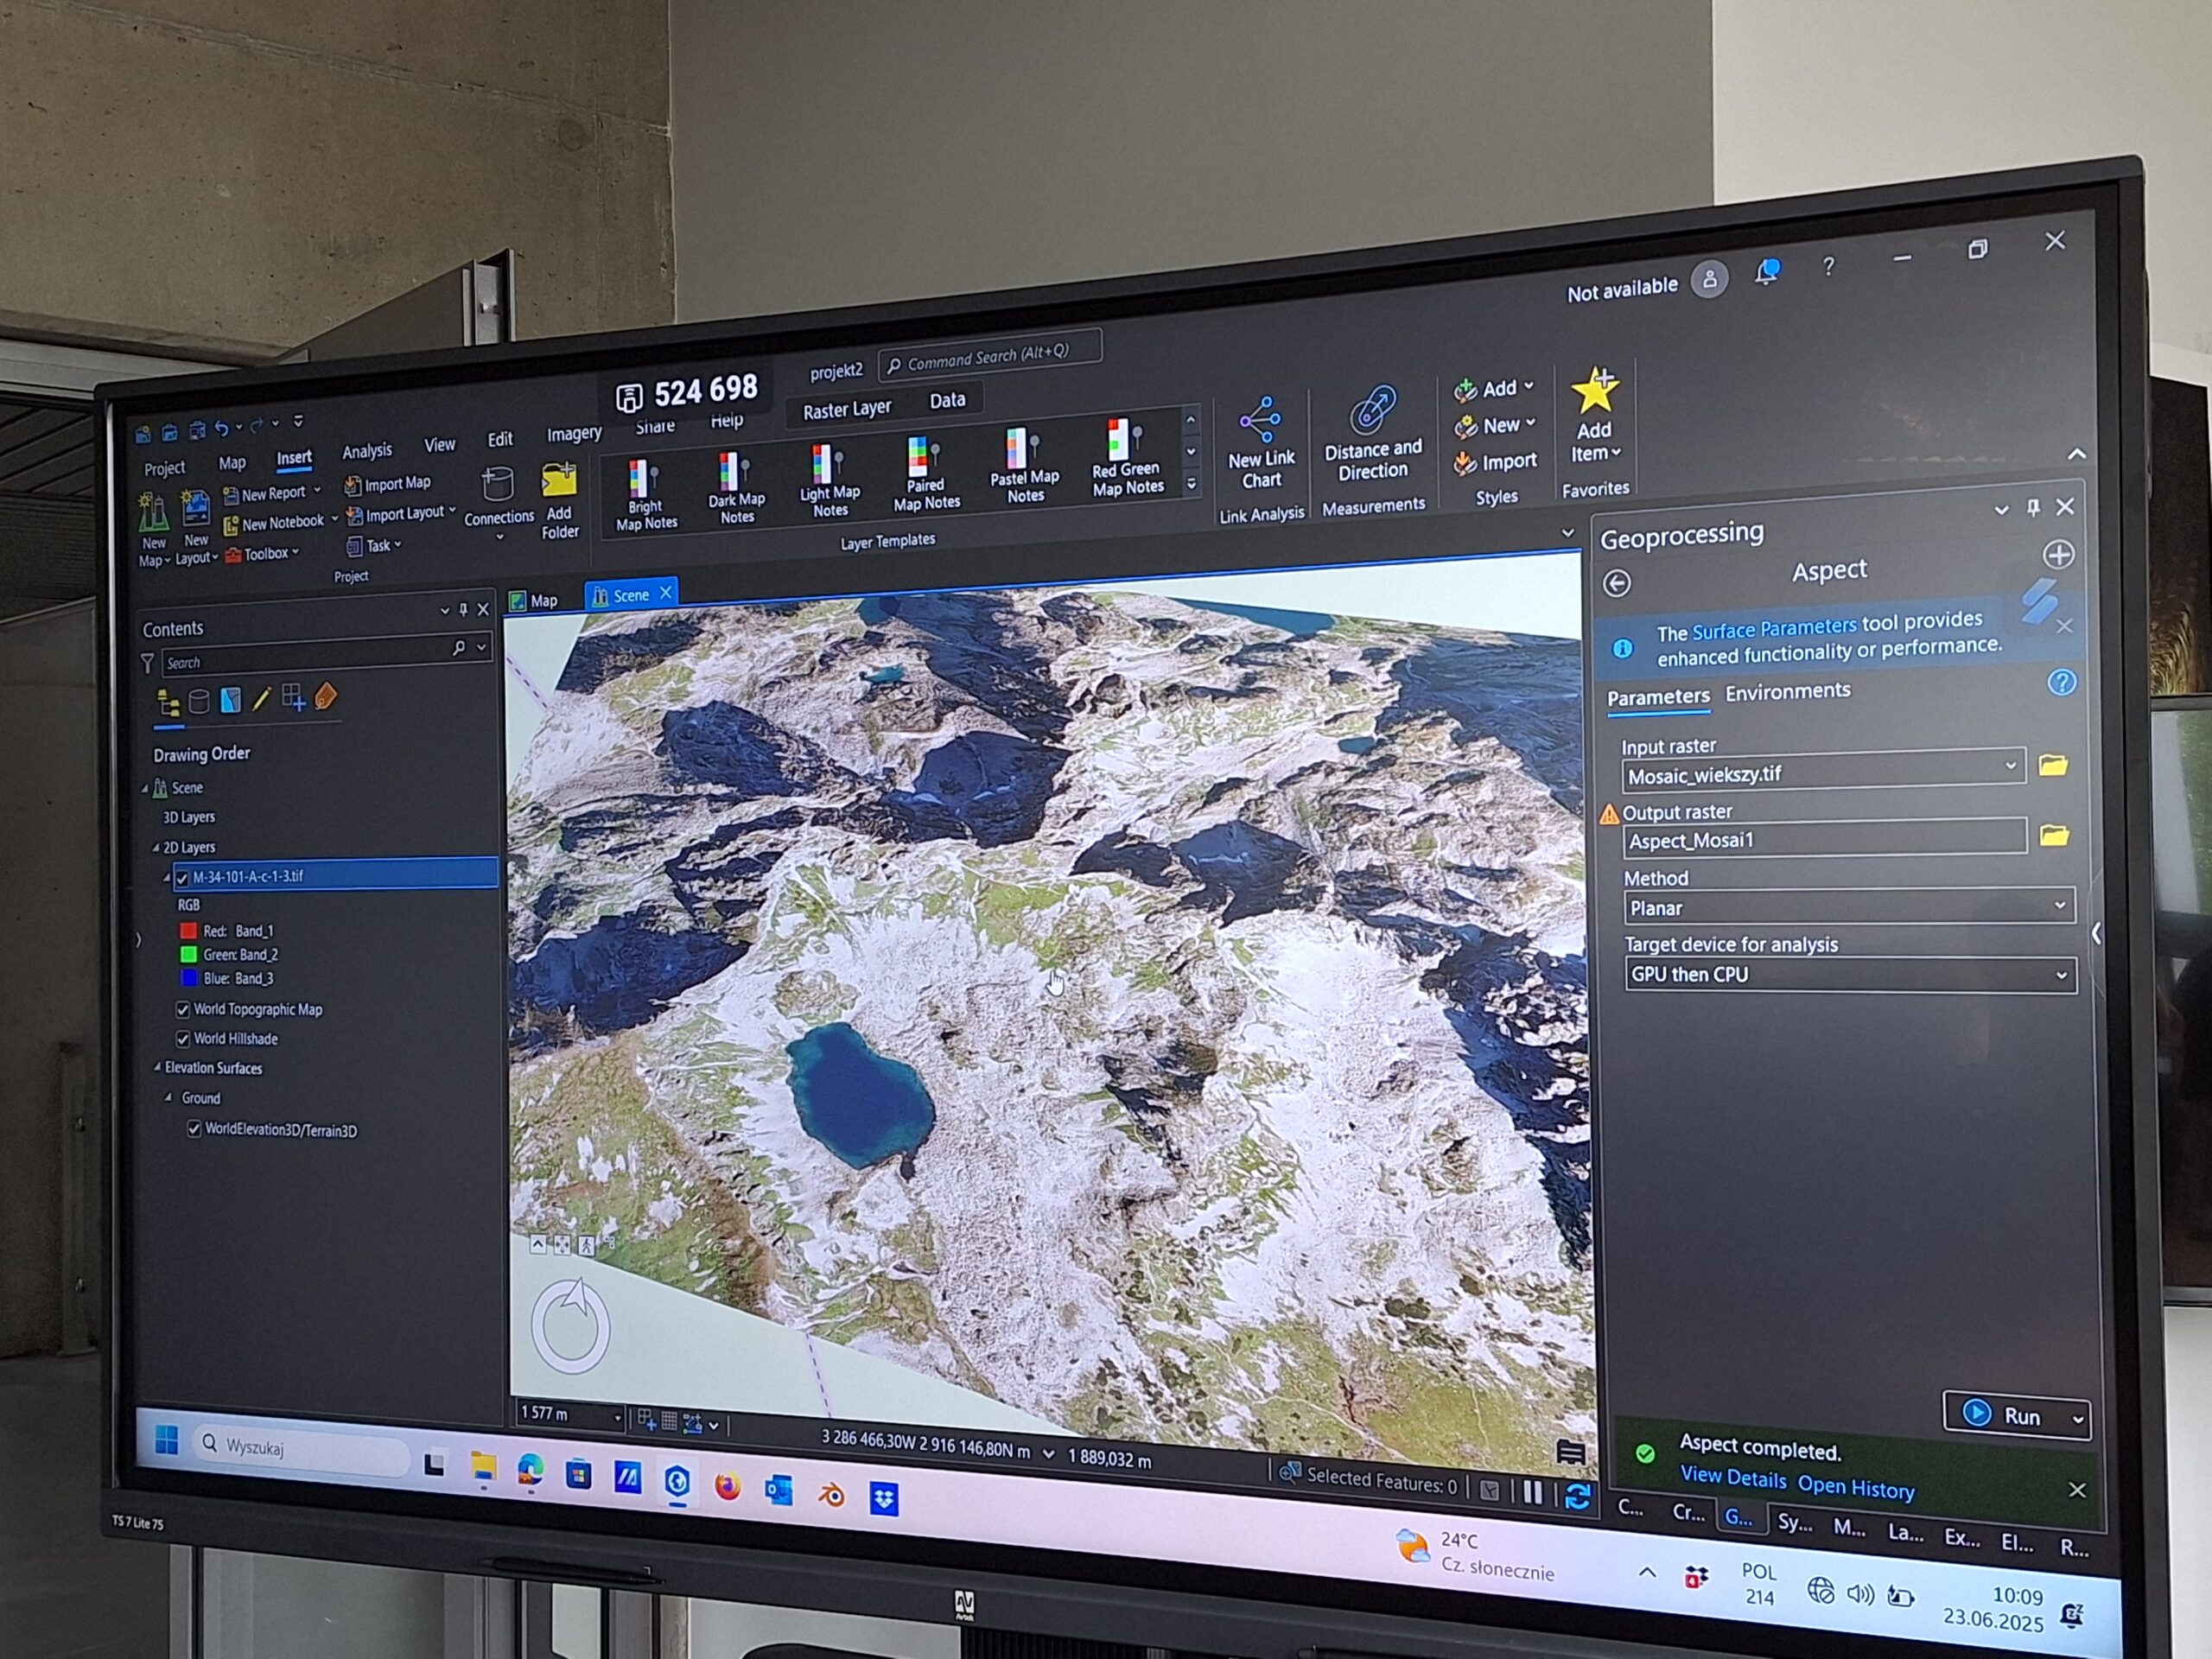Click the Output raster text field
2212x1659 pixels.
1824,838
